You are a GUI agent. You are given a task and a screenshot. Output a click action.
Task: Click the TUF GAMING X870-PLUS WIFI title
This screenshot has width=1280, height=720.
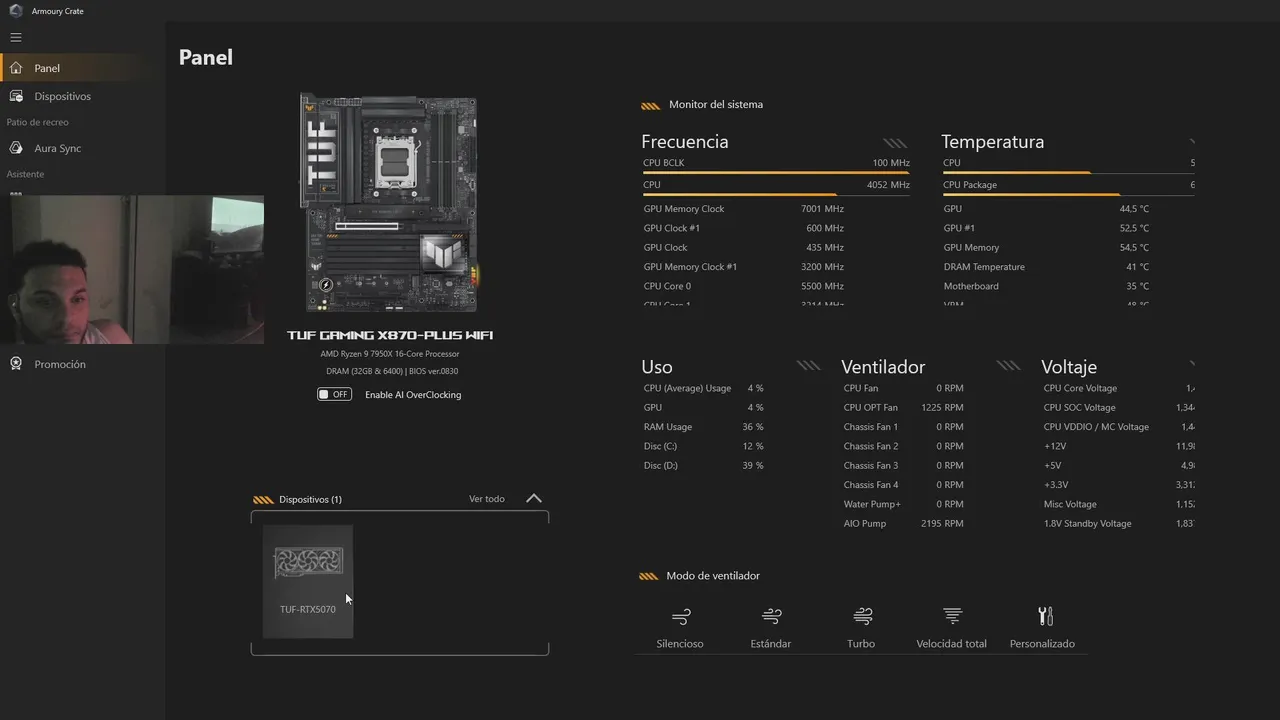click(390, 335)
